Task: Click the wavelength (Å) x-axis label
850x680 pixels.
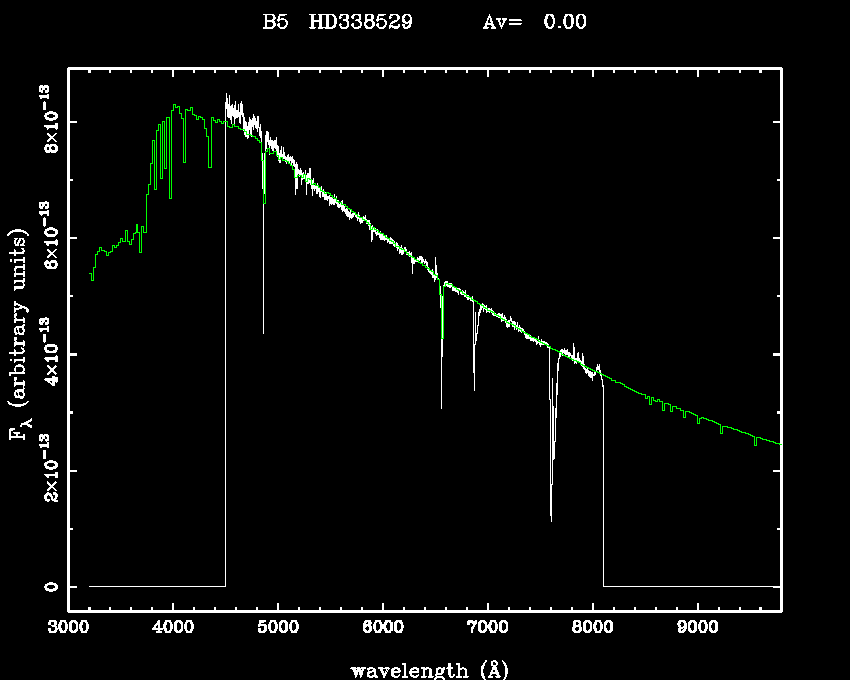Action: tap(424, 669)
